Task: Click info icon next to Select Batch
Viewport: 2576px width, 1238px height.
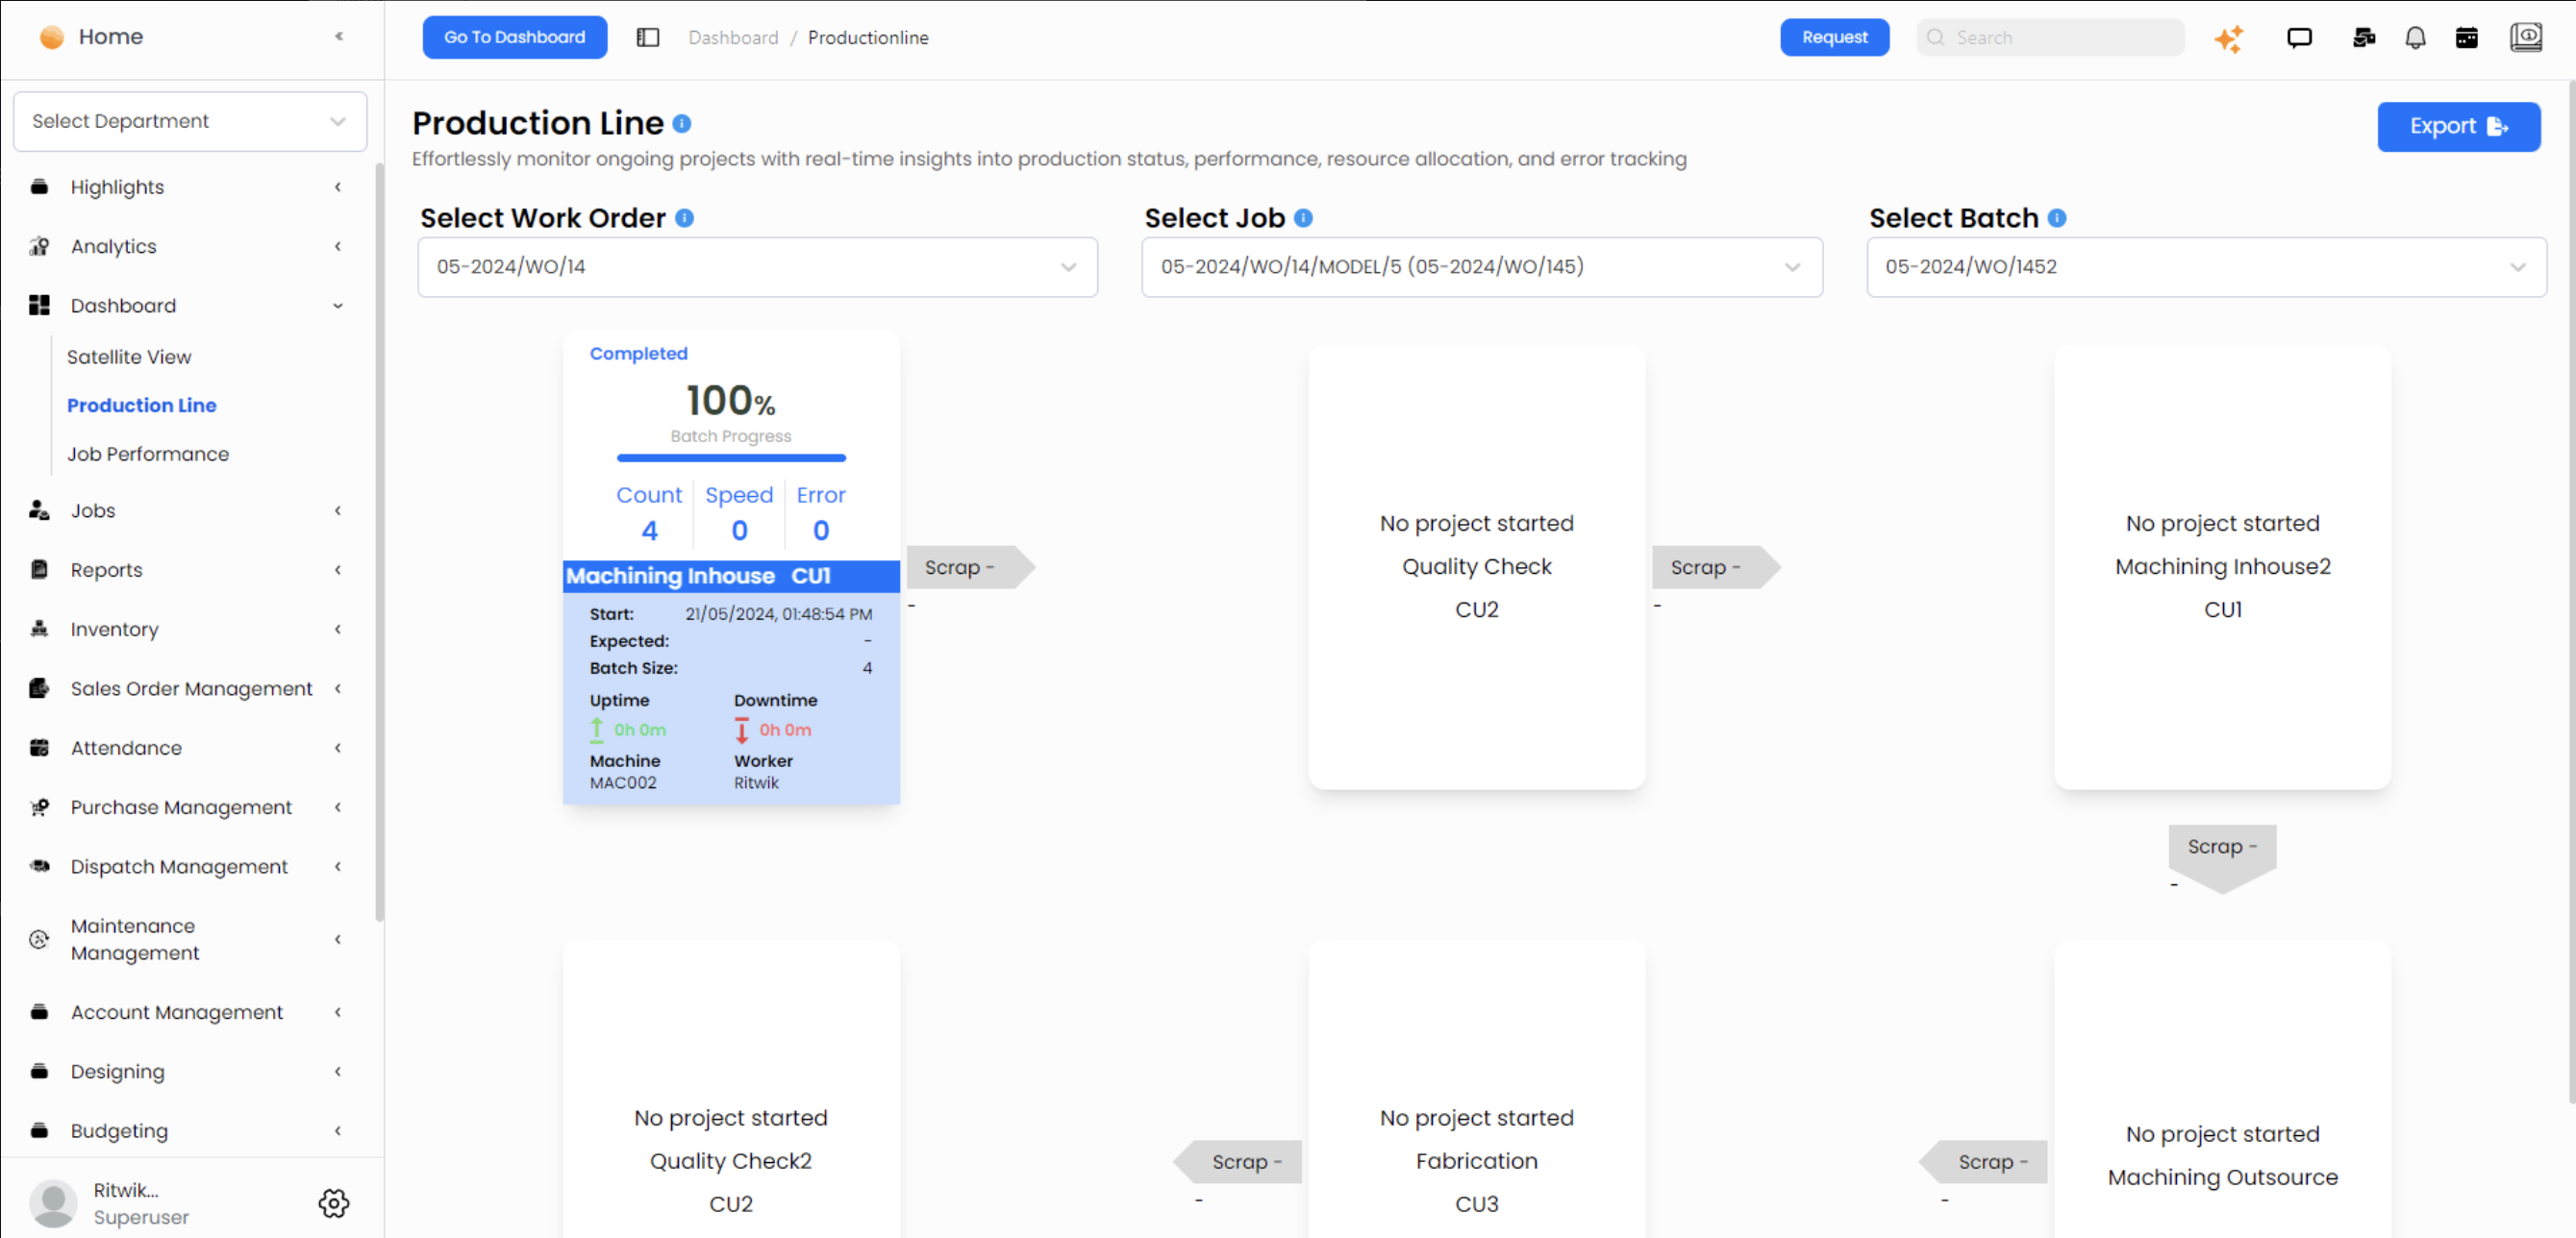Action: [x=2057, y=218]
